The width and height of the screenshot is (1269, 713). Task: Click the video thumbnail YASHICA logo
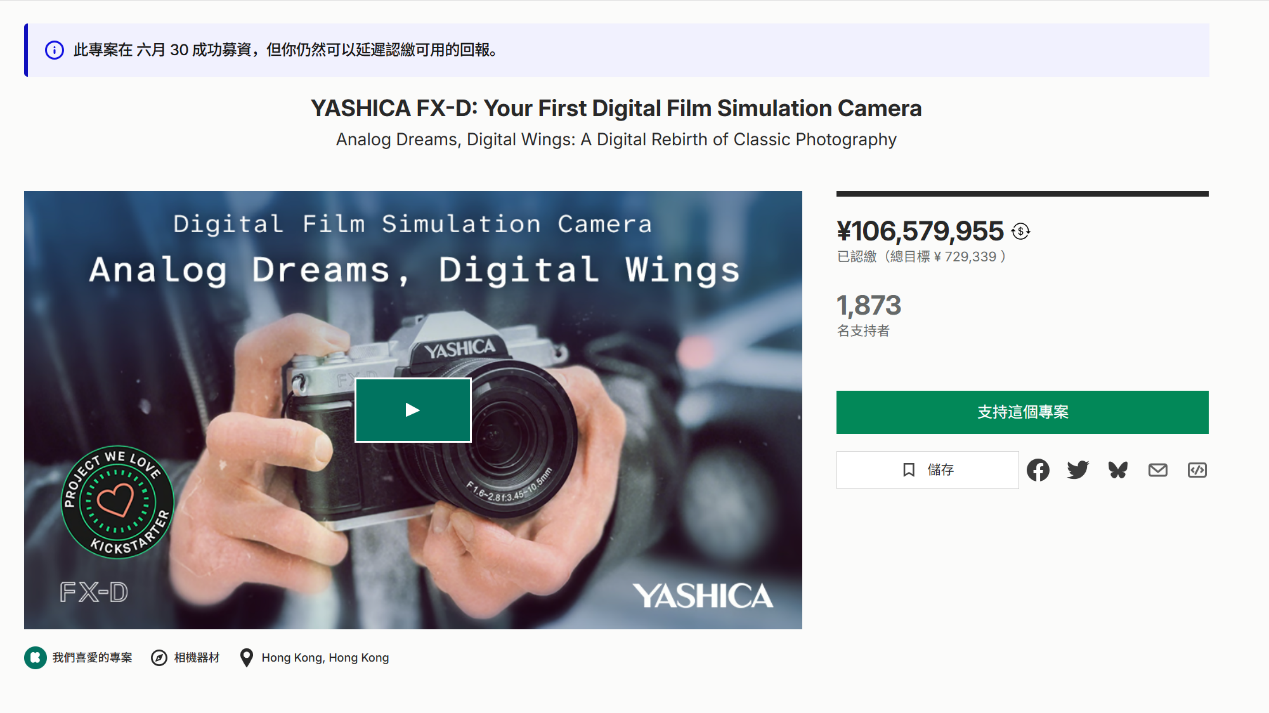pos(702,596)
